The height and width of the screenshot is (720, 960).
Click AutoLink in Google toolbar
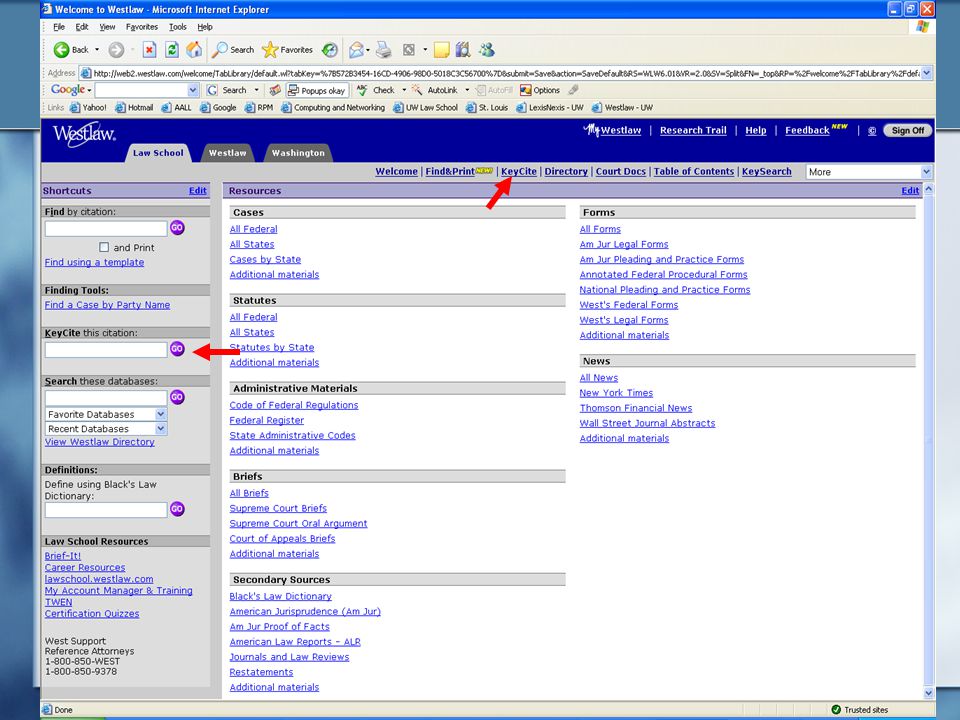tap(435, 90)
